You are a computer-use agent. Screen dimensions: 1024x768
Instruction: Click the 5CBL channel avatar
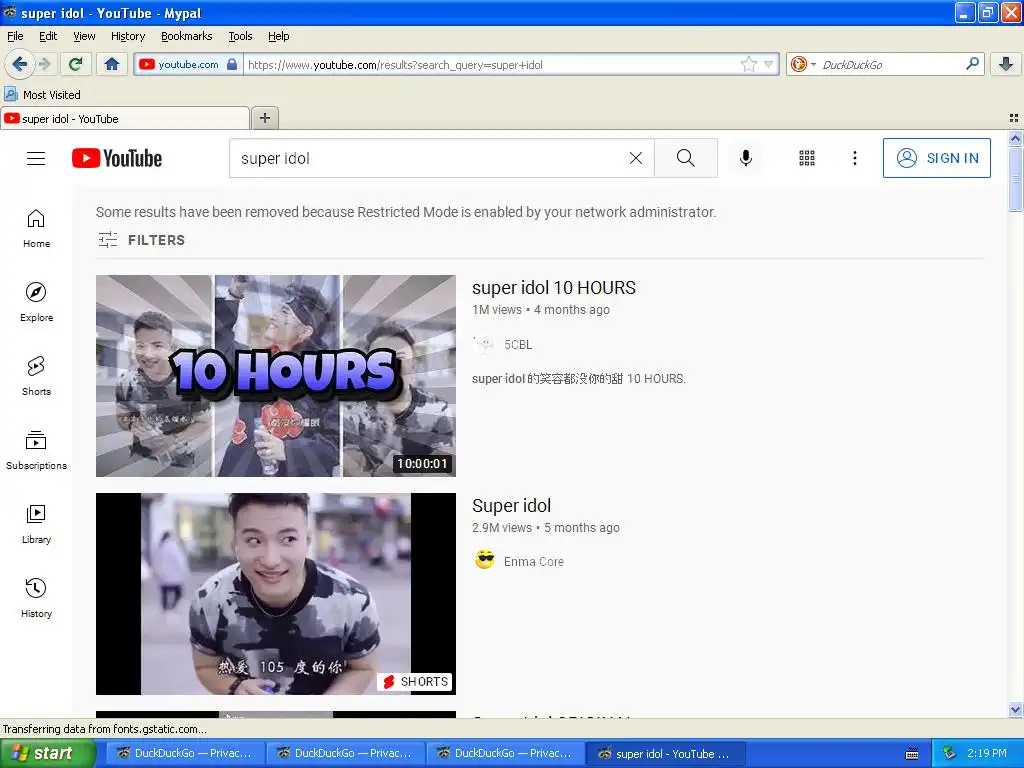click(484, 344)
